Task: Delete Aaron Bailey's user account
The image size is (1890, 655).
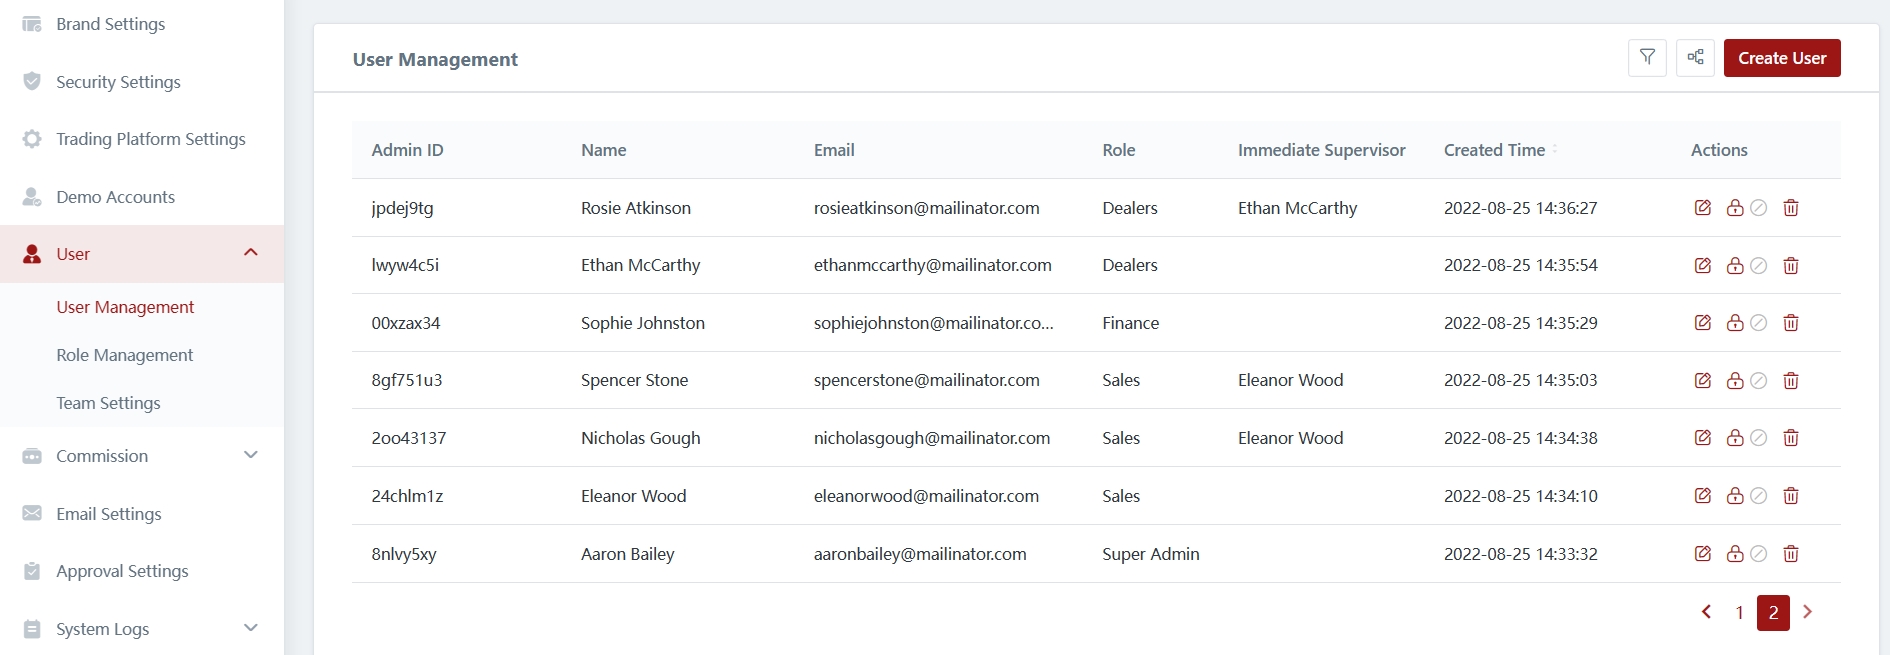Action: (1790, 554)
